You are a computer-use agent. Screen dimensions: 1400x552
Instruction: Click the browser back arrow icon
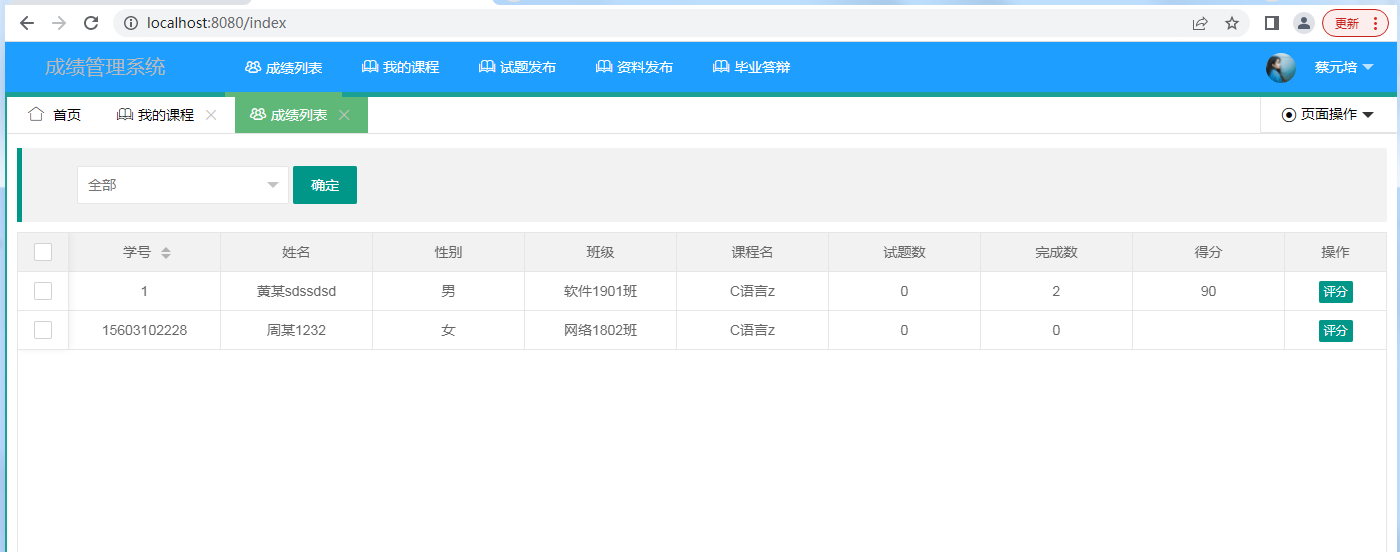[27, 23]
